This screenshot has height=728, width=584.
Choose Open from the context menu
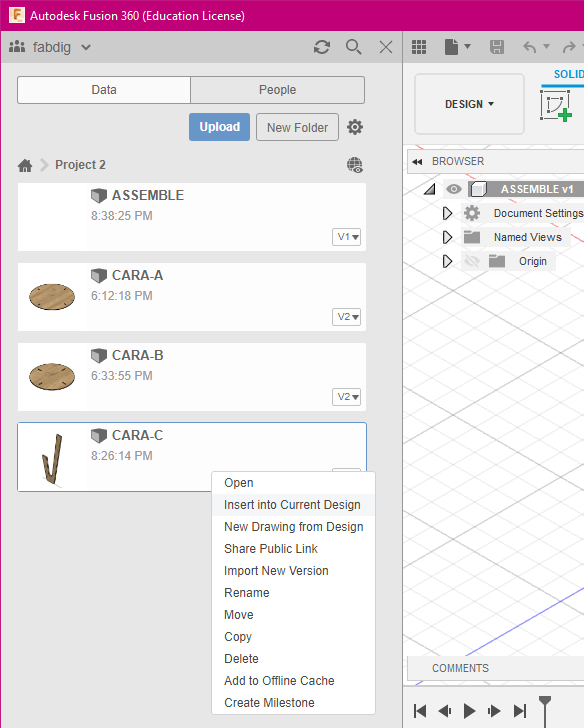tap(293, 483)
